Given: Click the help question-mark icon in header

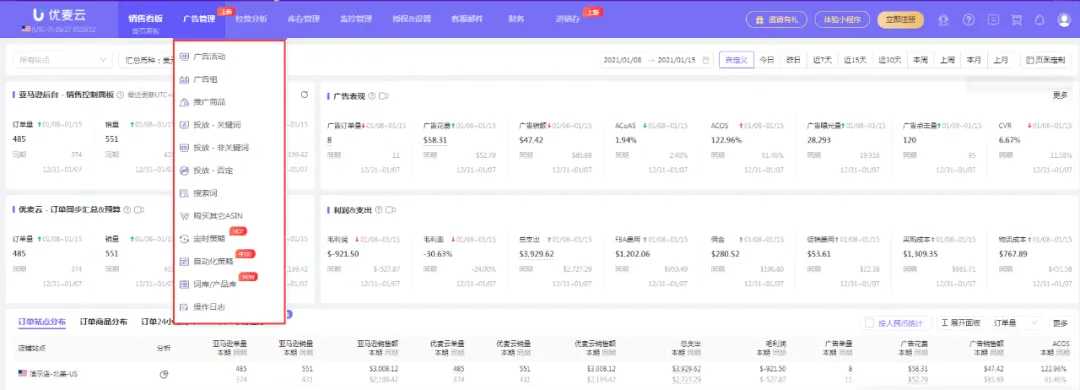Looking at the screenshot, I should pos(968,20).
